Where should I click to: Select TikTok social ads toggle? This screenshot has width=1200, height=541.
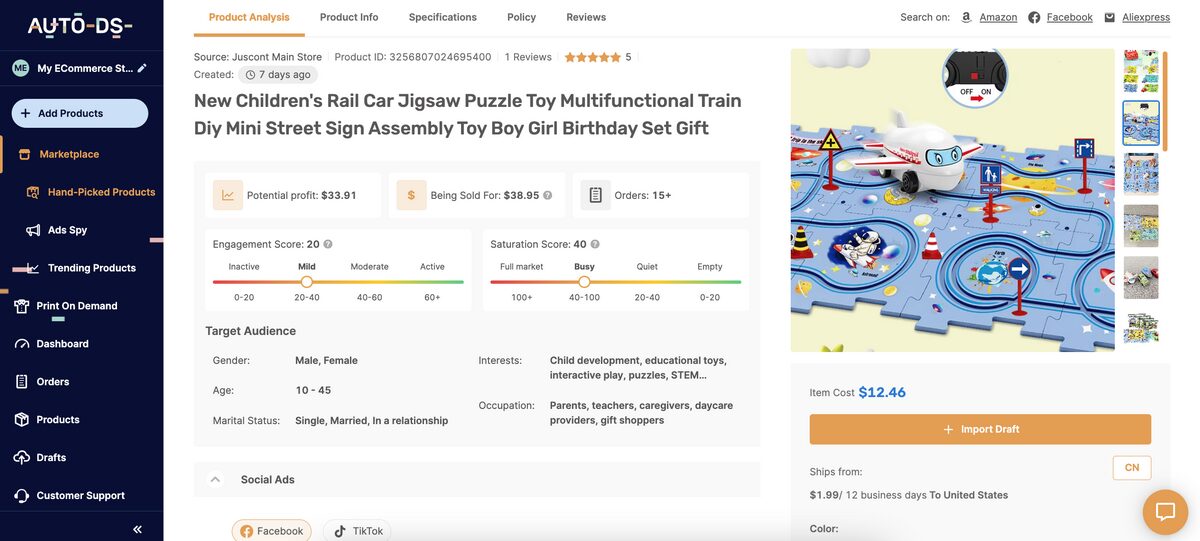(x=358, y=531)
